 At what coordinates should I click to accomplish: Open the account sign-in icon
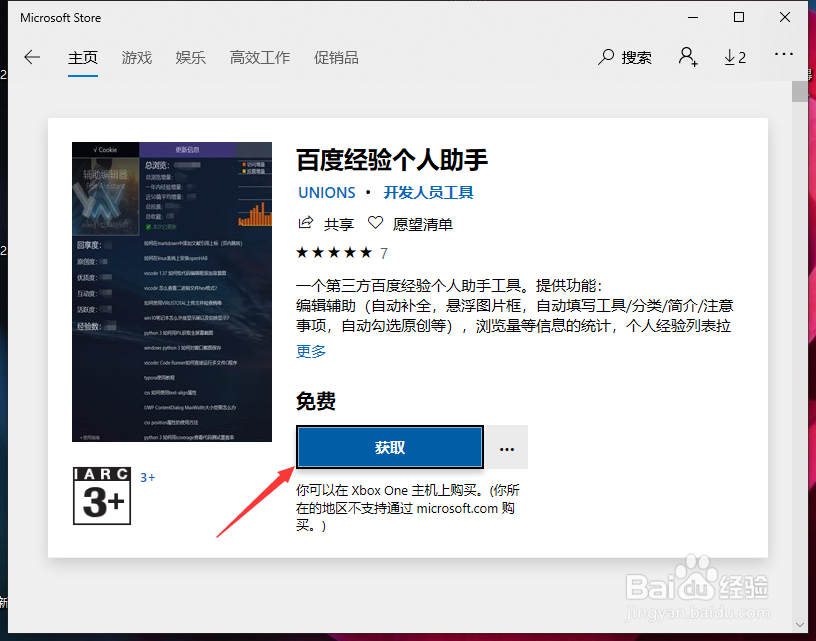(x=687, y=56)
